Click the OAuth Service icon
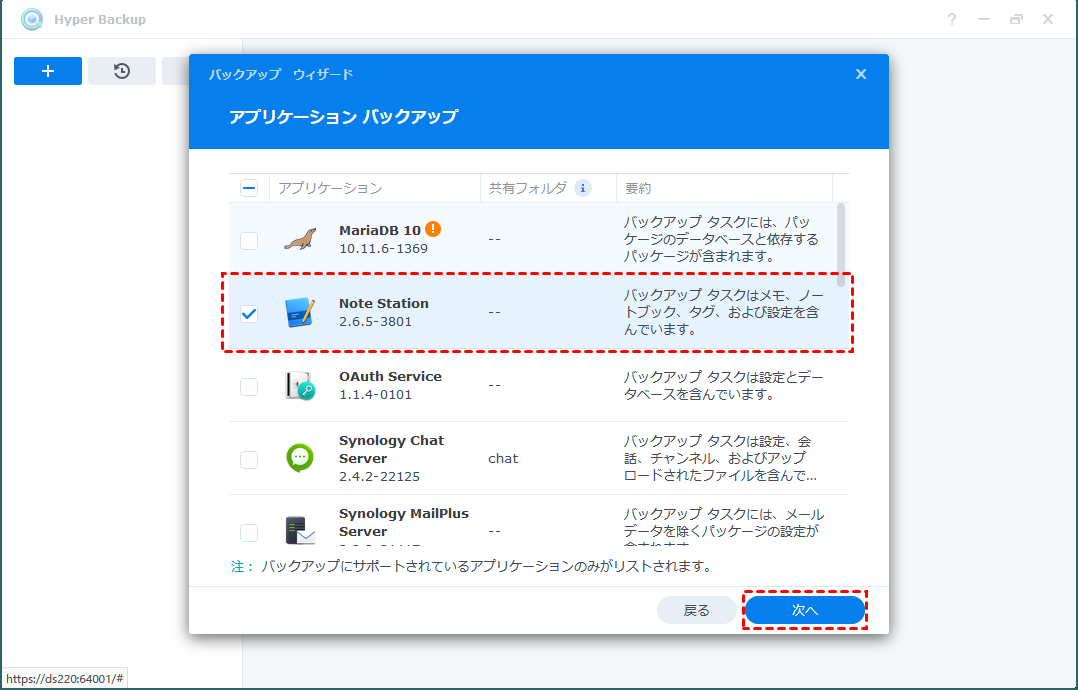1078x690 pixels. coord(300,386)
